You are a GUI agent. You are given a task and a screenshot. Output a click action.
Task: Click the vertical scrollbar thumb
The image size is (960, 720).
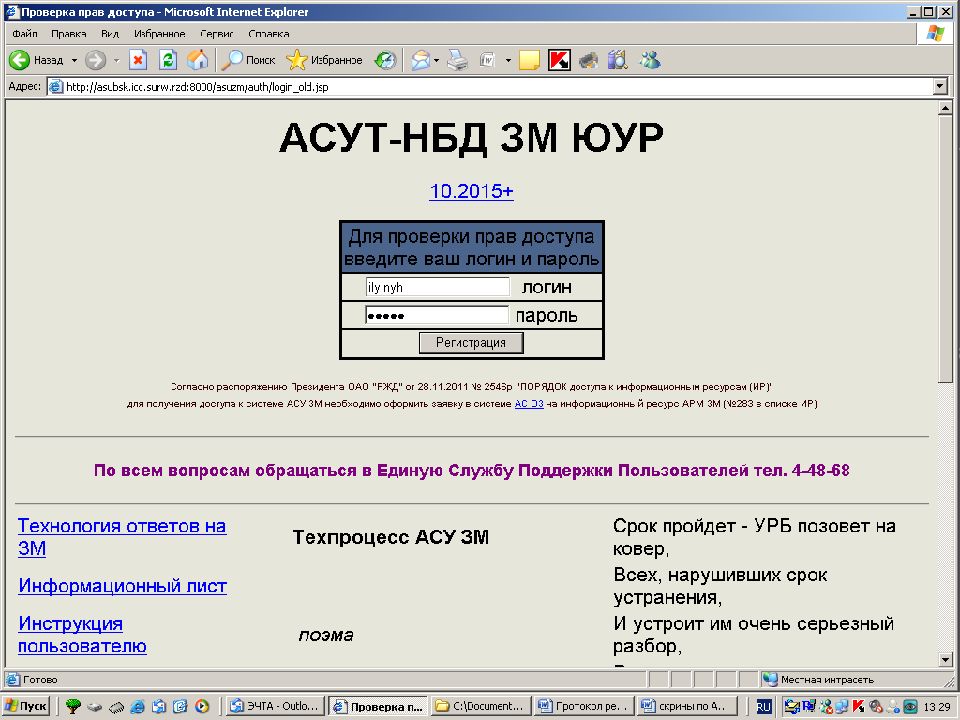click(945, 248)
